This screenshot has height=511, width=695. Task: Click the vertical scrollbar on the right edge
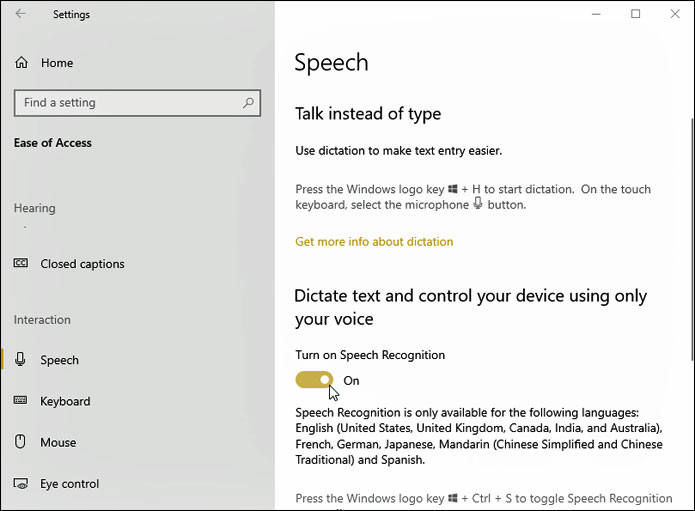(690, 200)
